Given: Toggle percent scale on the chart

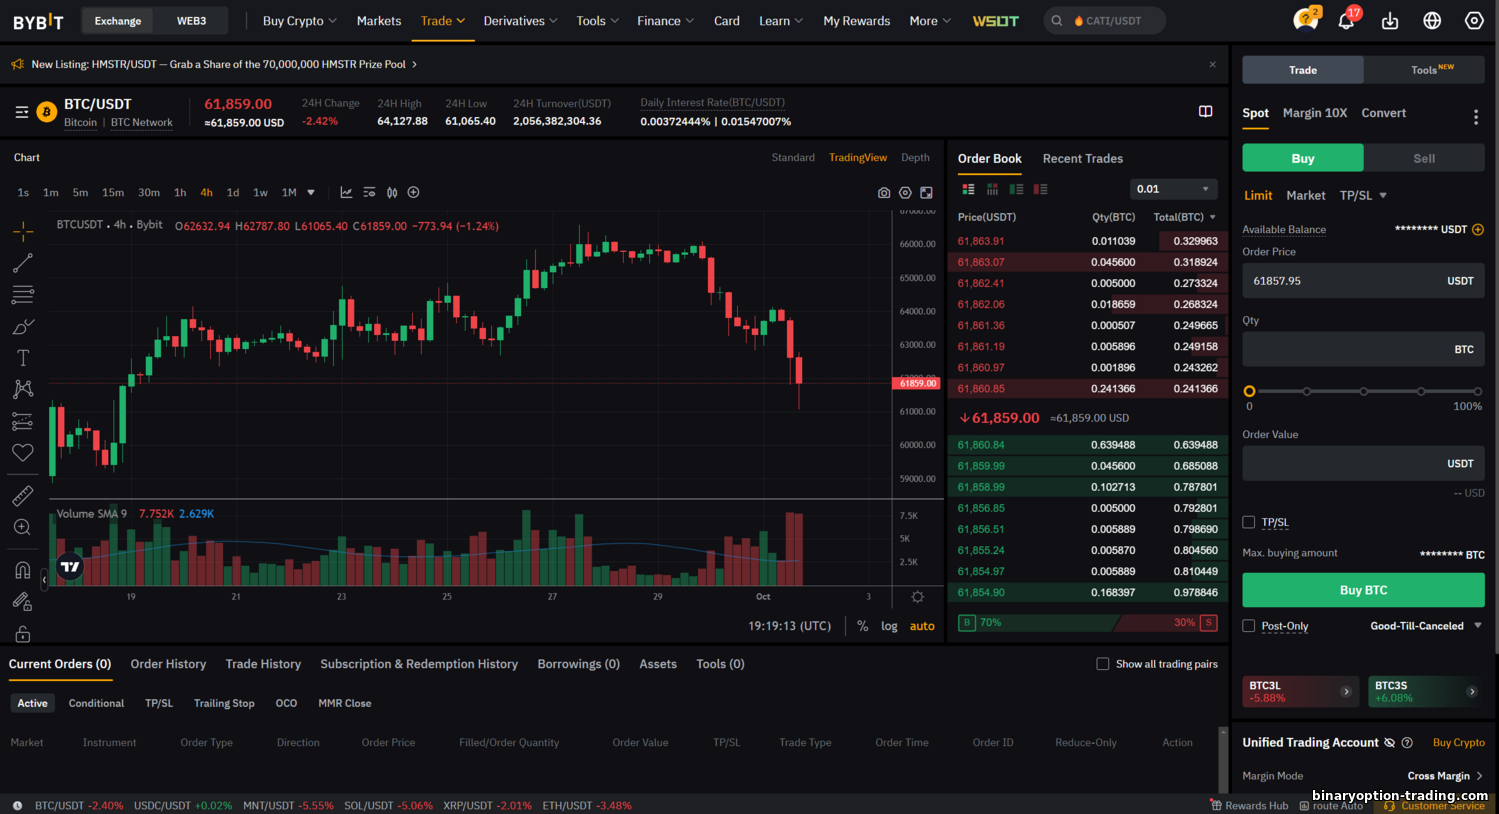Looking at the screenshot, I should coord(862,626).
